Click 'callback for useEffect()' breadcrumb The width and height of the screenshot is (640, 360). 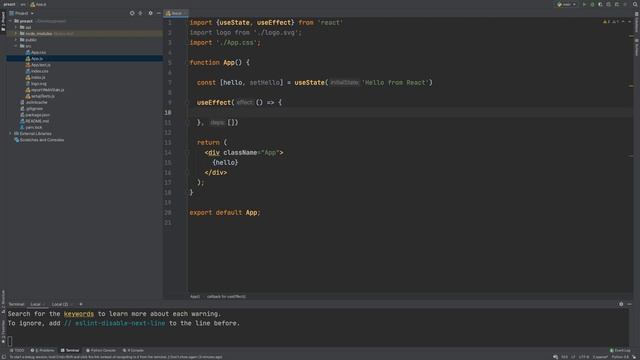tap(226, 296)
